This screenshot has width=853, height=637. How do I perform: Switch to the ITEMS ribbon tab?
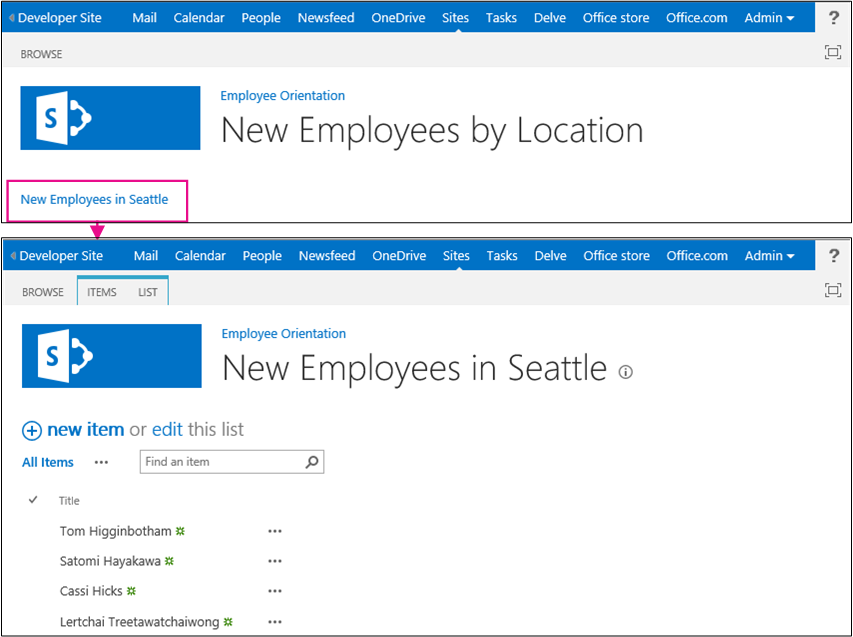click(101, 292)
